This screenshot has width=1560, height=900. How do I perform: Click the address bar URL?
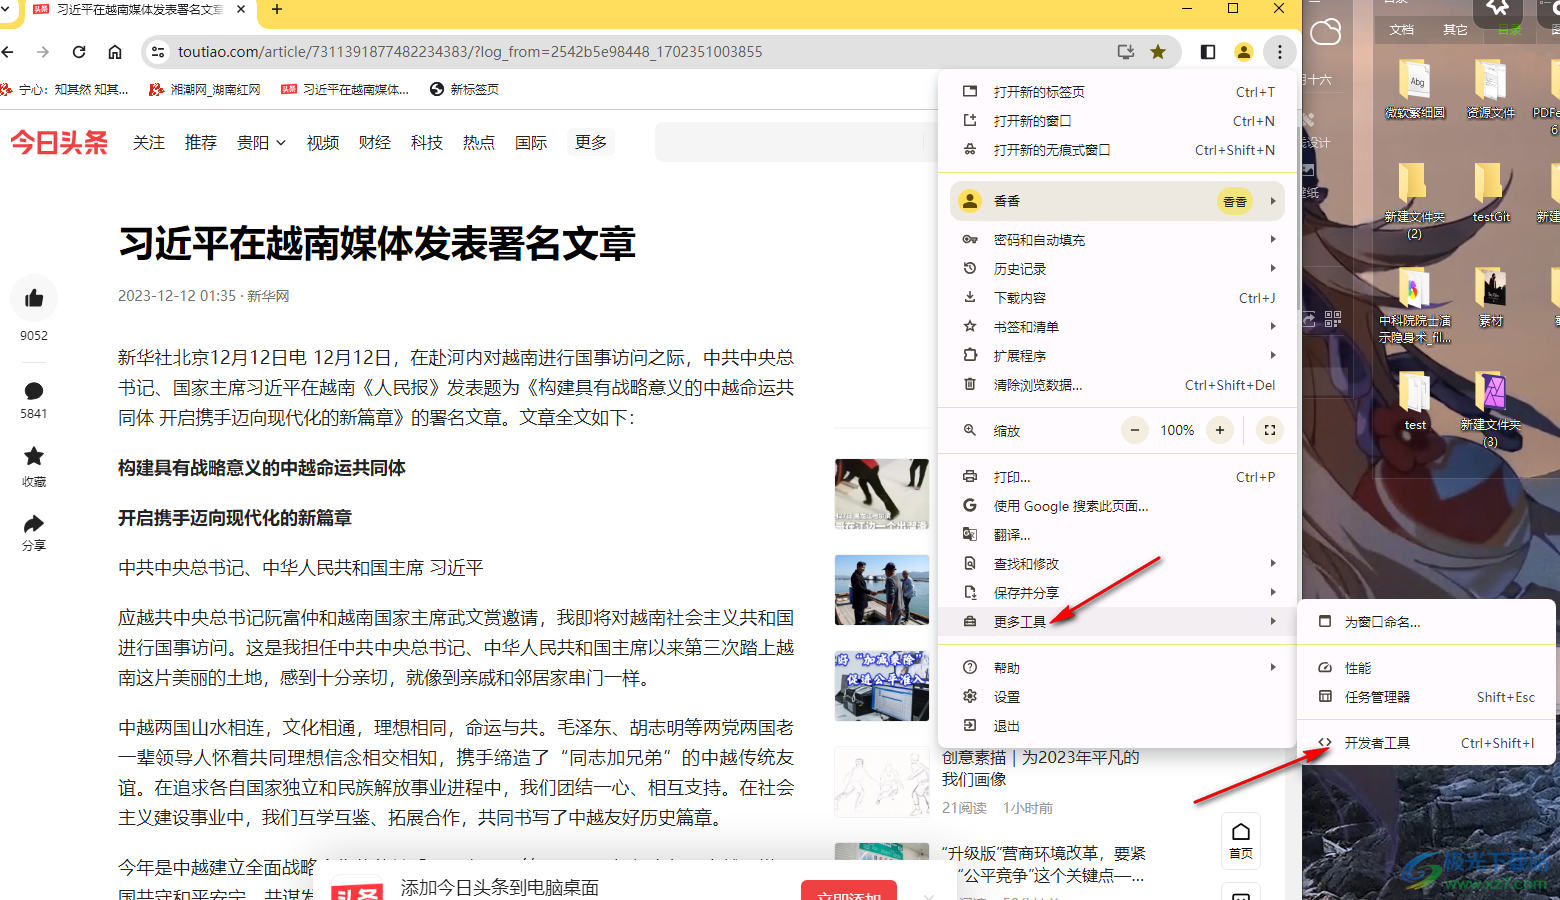(x=470, y=52)
